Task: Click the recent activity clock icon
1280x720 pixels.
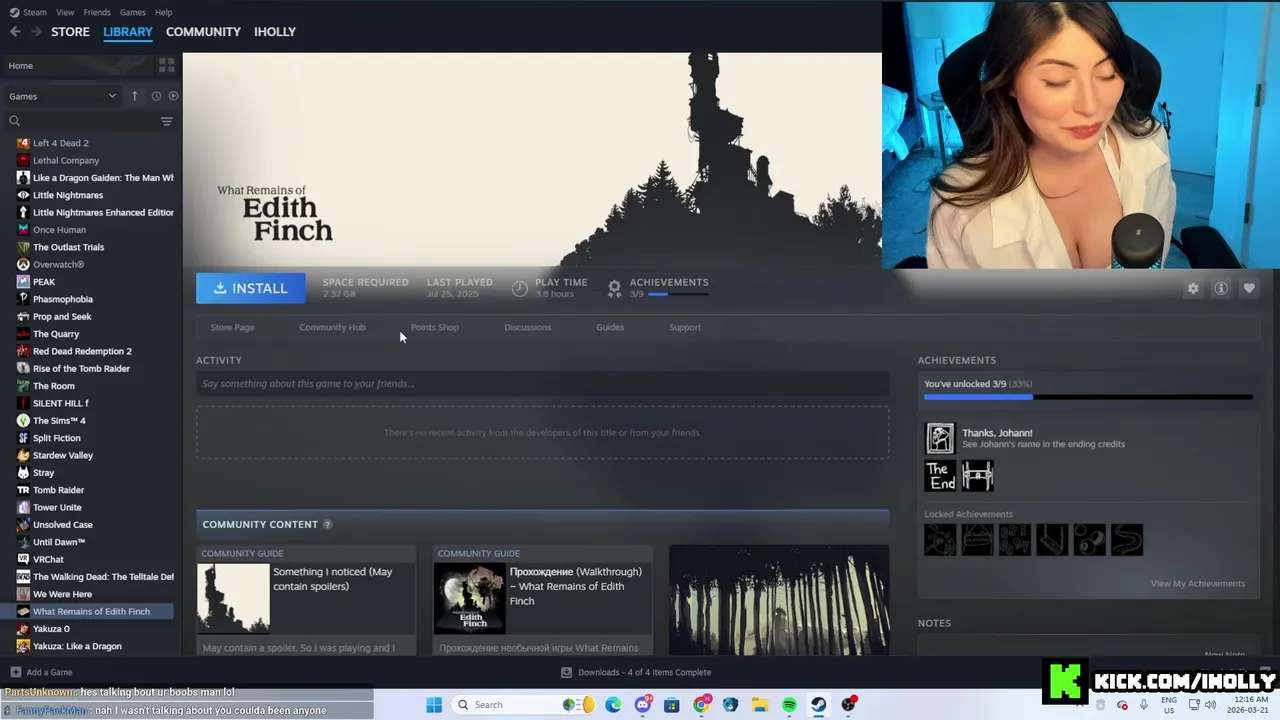Action: pyautogui.click(x=156, y=96)
